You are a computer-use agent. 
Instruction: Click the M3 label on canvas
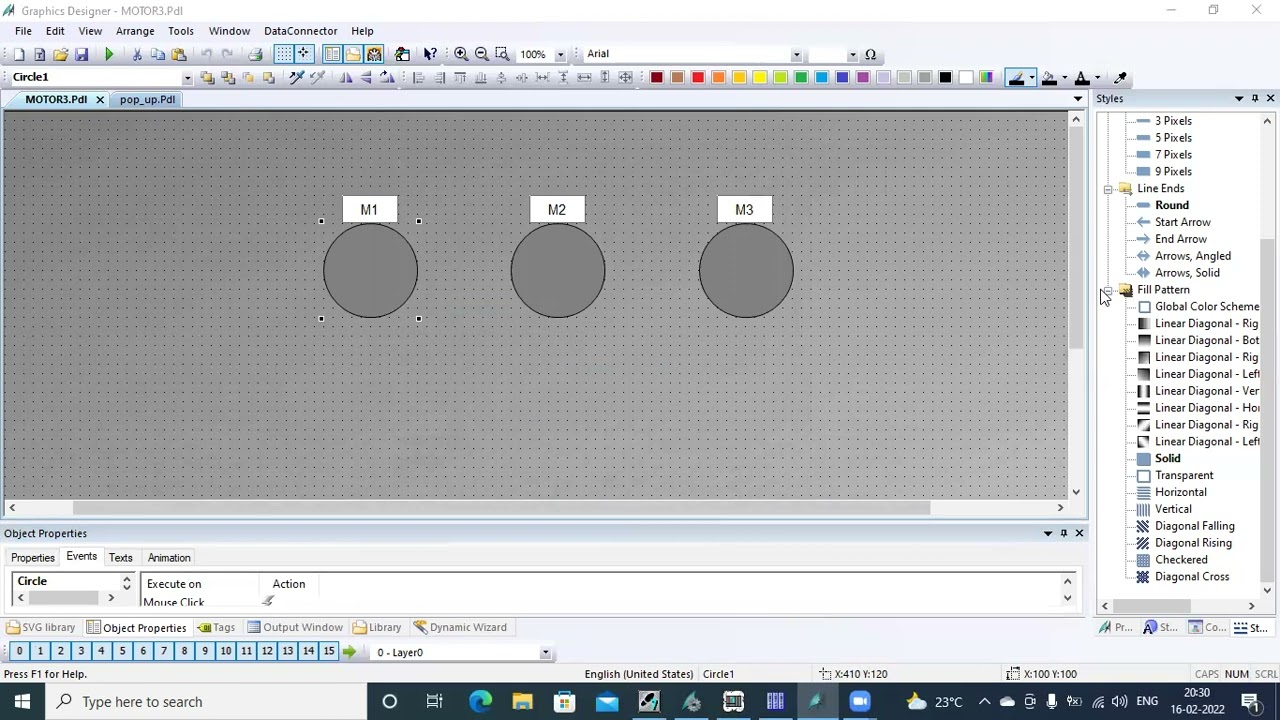tap(744, 210)
